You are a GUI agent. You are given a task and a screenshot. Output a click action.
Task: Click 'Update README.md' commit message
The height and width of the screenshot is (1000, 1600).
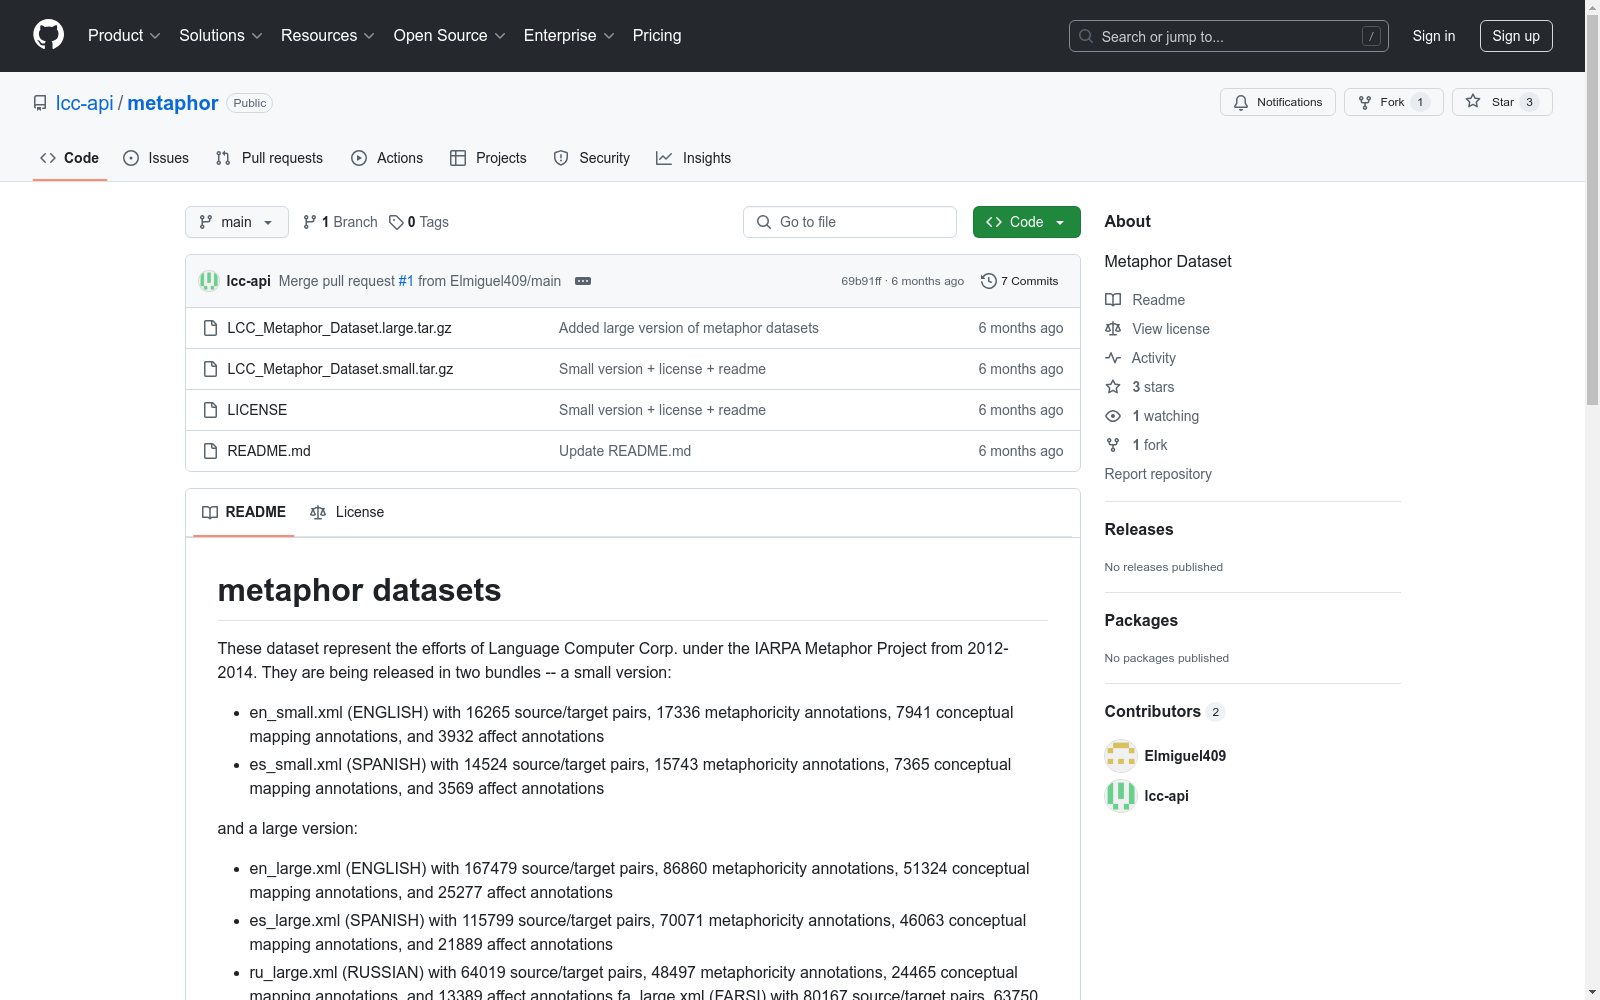pyautogui.click(x=625, y=451)
